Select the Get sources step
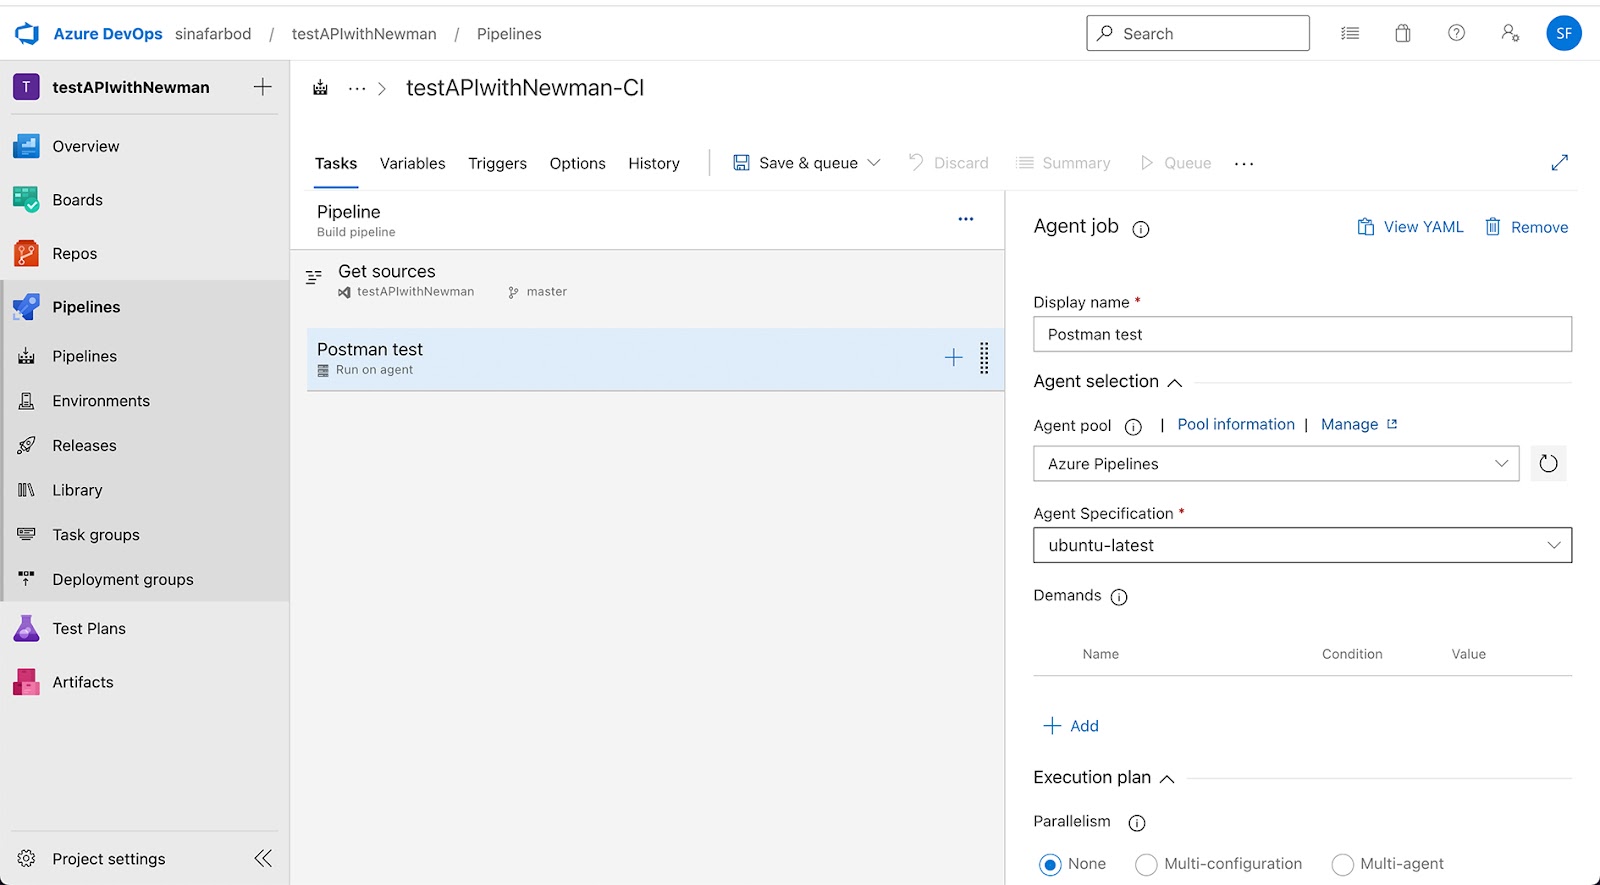This screenshot has width=1600, height=885. [655, 280]
